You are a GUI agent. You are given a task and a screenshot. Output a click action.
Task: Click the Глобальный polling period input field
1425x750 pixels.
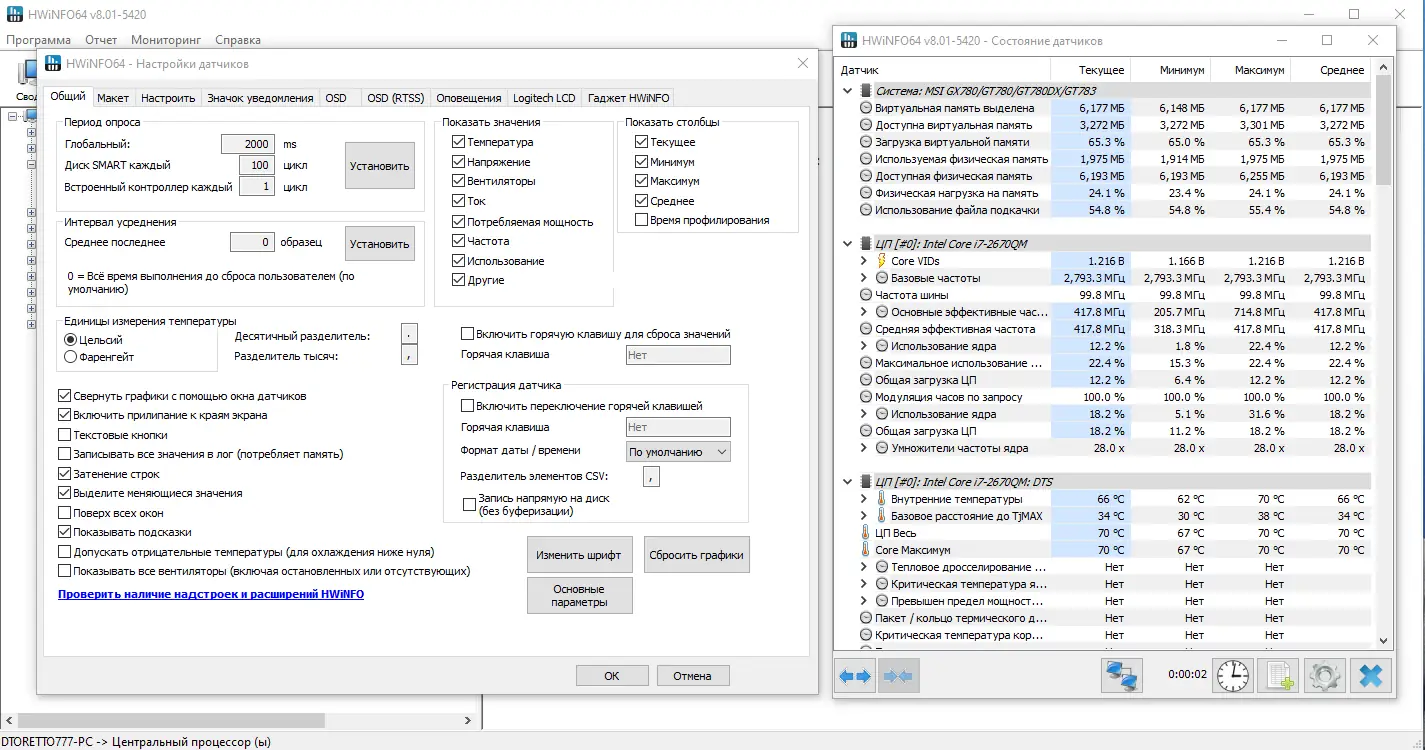[x=247, y=144]
